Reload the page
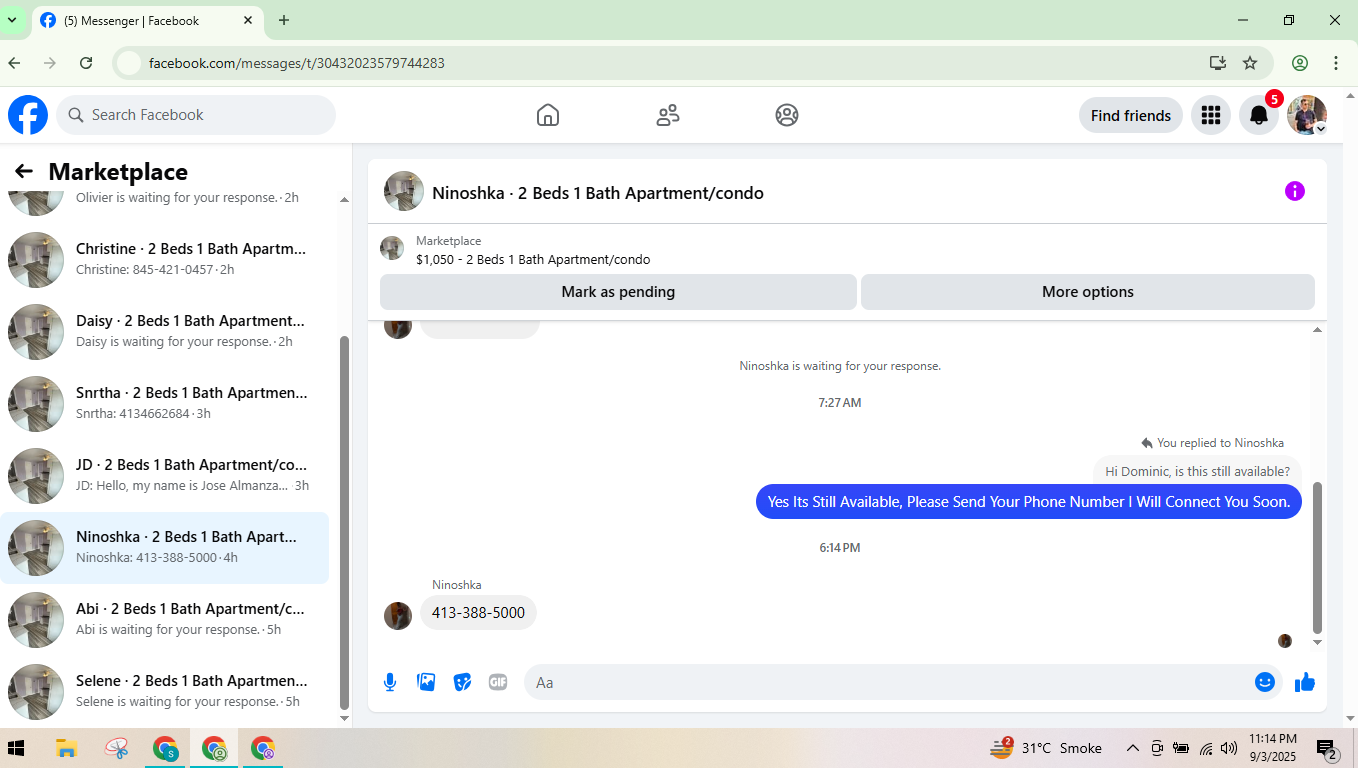Screen dimensions: 1358x768 tap(86, 63)
